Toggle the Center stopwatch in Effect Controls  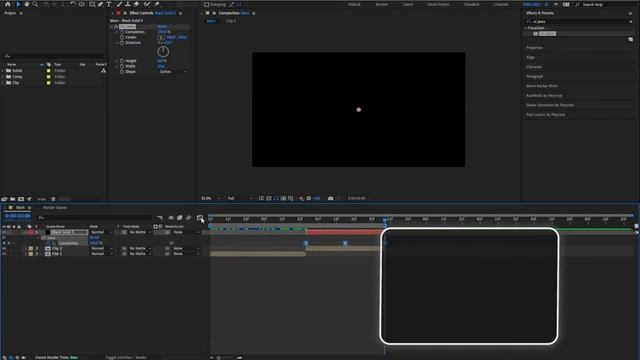pyautogui.click(x=122, y=37)
